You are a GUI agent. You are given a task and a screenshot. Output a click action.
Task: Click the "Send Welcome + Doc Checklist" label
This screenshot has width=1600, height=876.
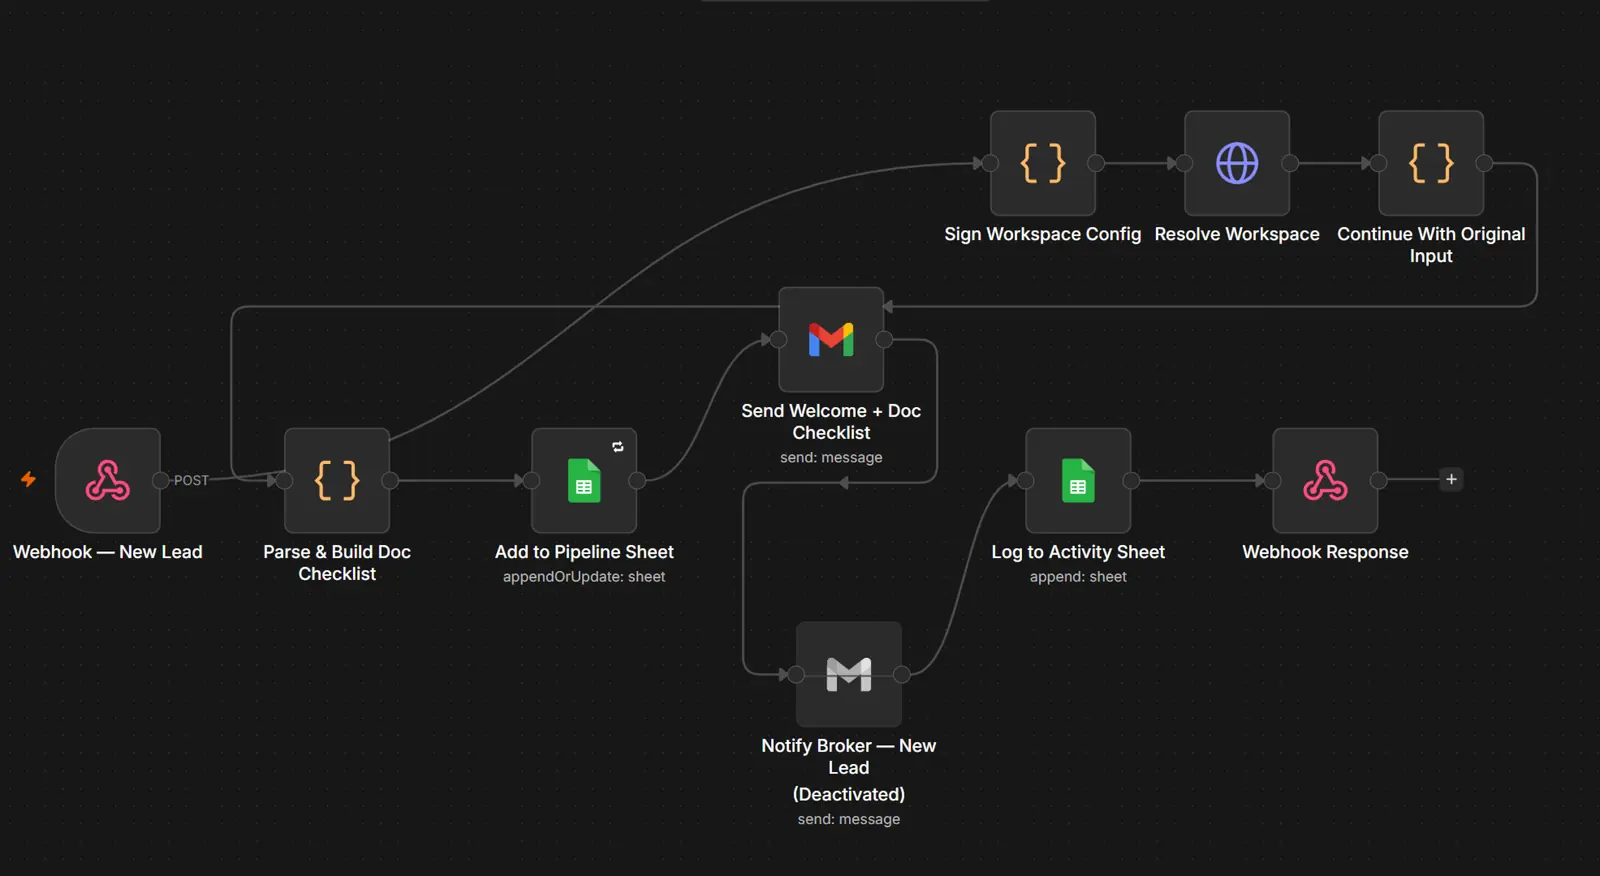click(831, 422)
